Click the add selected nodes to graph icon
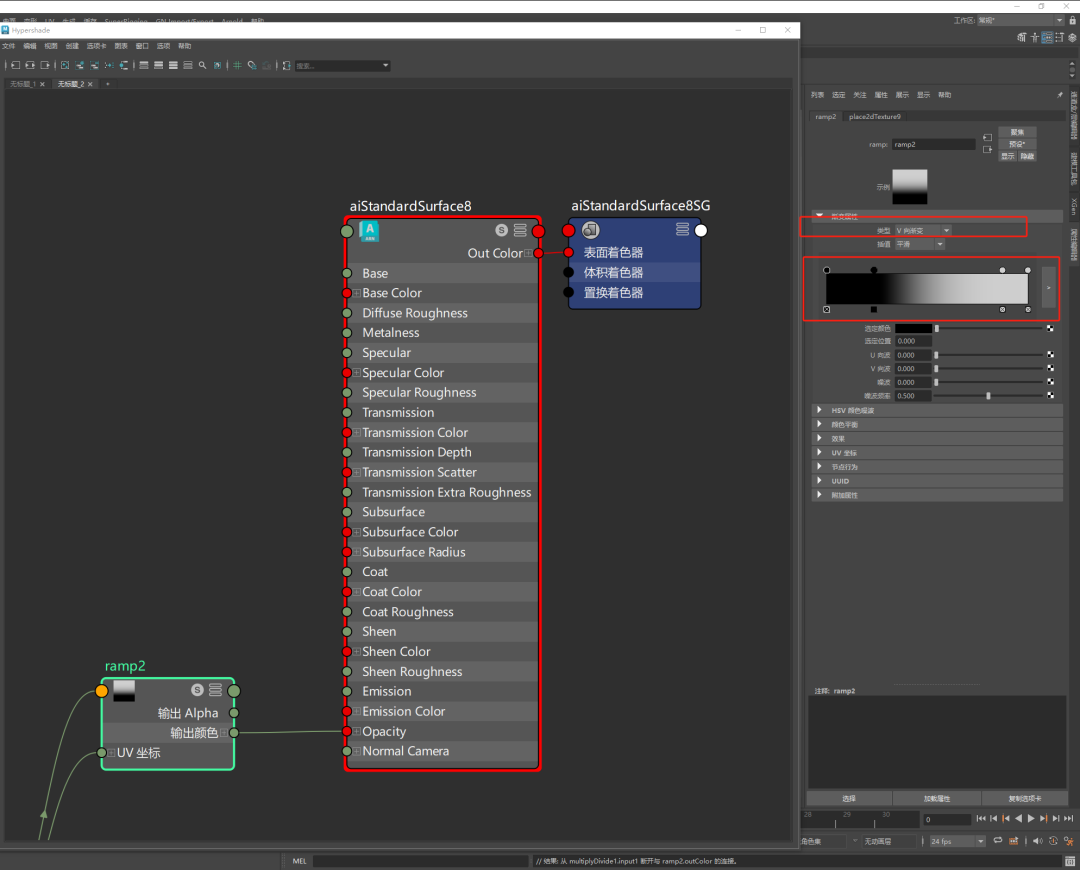Screen dimensions: 1080x870 coord(79,65)
